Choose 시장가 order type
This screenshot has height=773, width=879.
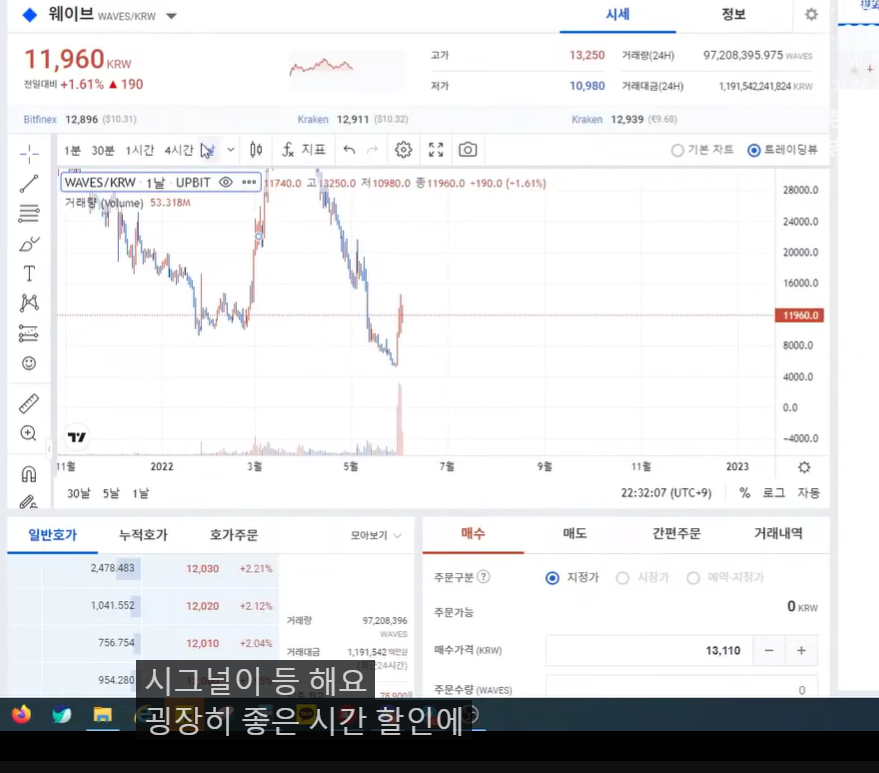tap(642, 577)
